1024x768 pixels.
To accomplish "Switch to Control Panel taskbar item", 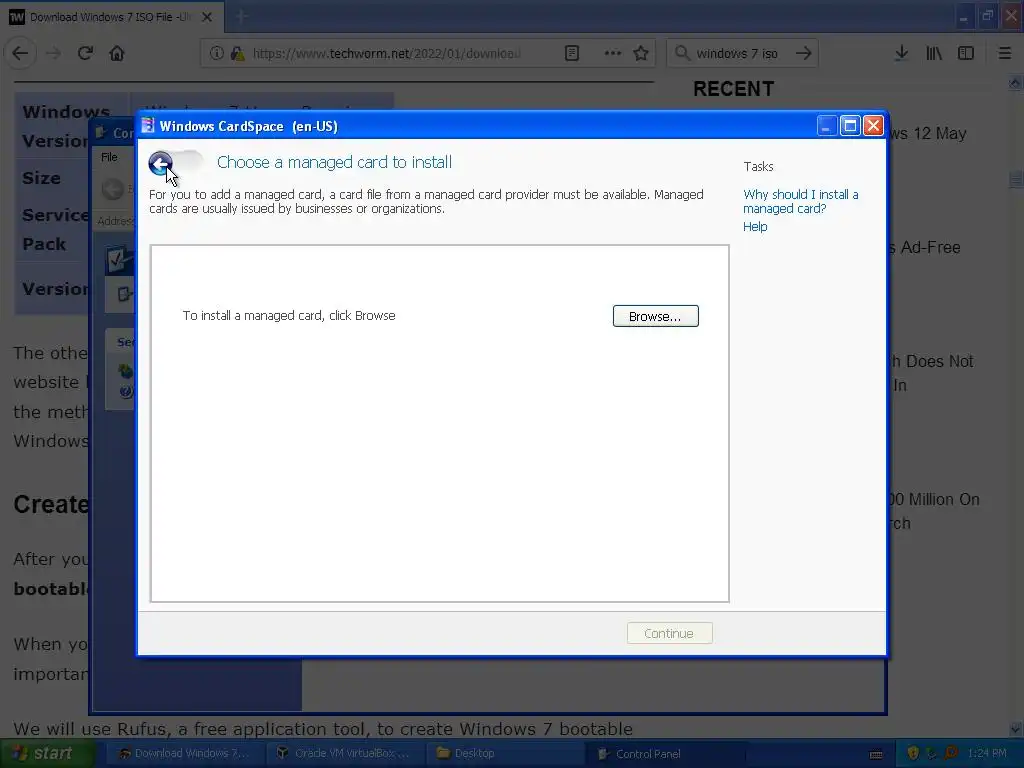I will click(666, 754).
